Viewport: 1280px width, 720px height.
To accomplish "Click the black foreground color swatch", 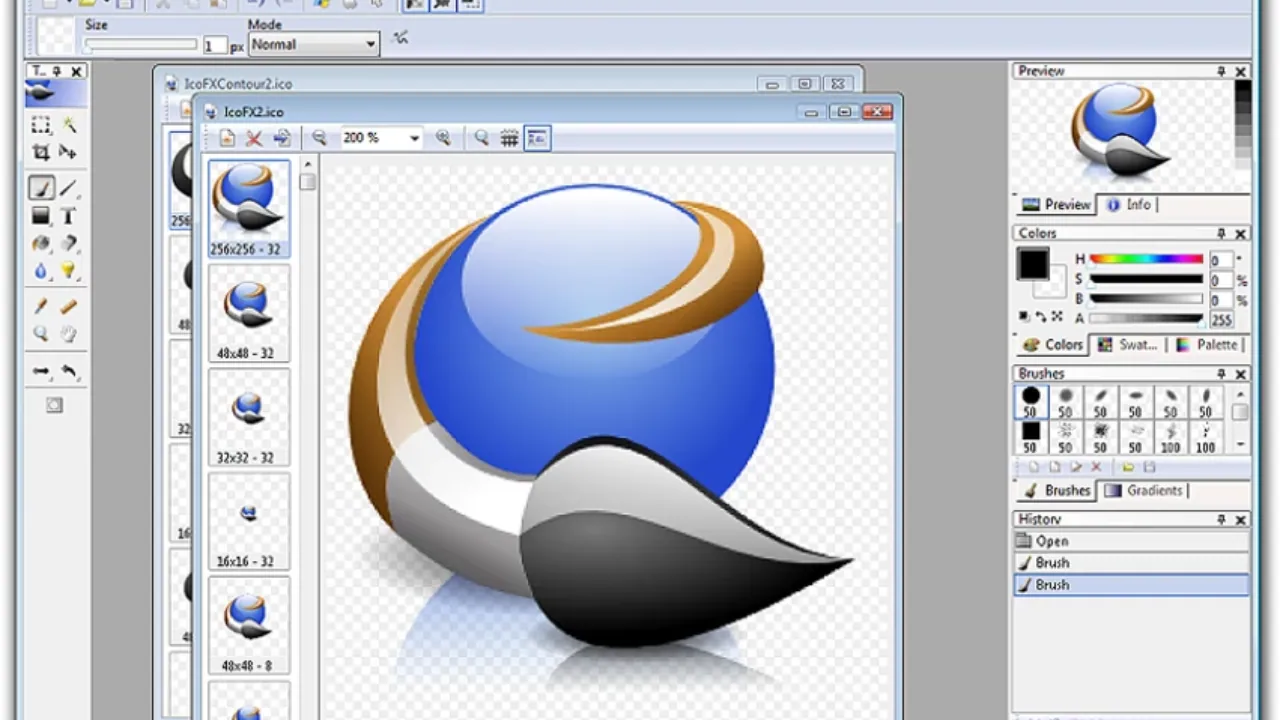I will click(1033, 264).
